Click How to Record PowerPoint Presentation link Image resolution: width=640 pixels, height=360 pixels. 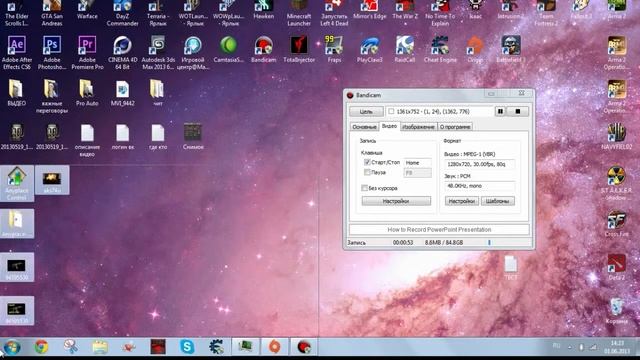(x=439, y=230)
